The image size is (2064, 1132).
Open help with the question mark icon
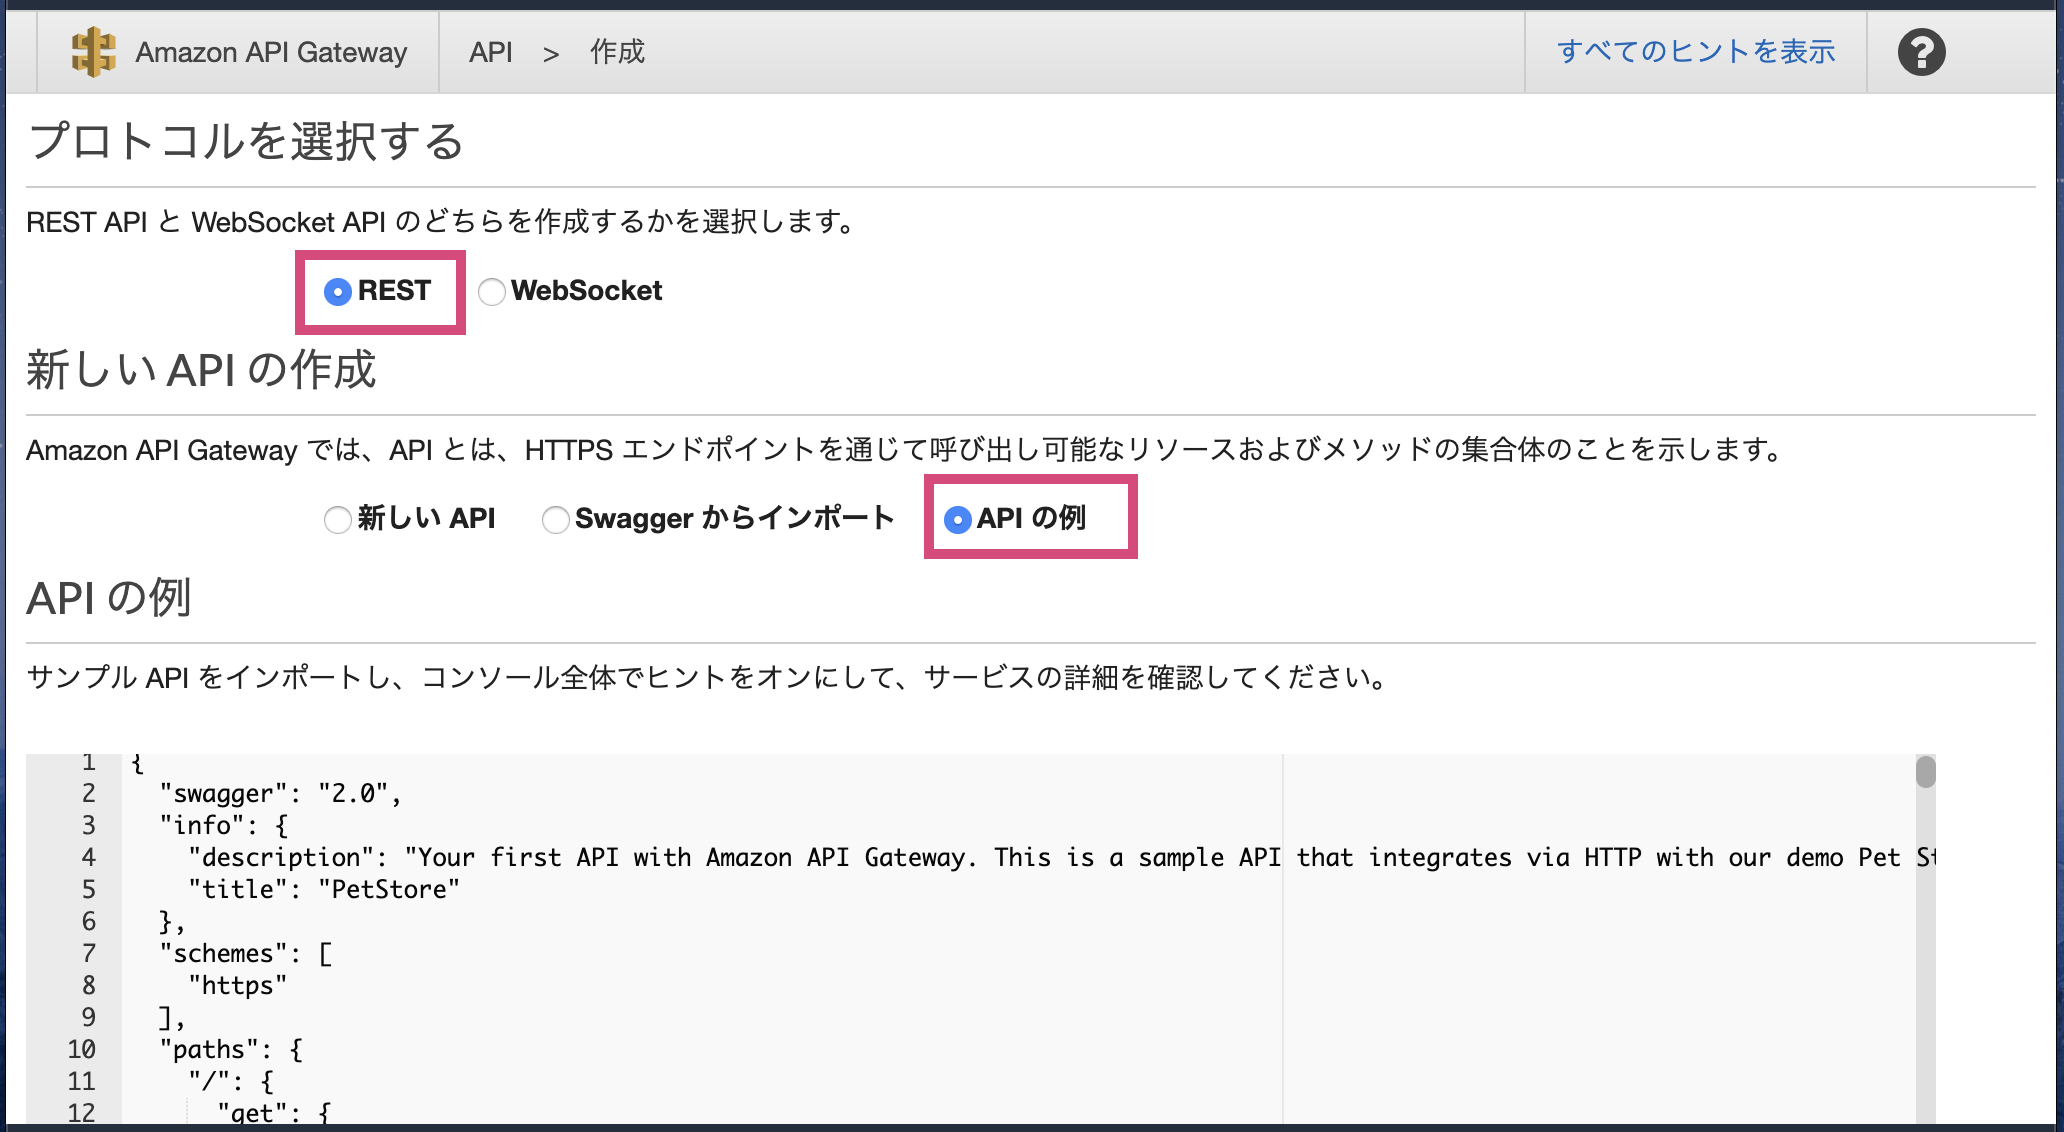(1920, 52)
